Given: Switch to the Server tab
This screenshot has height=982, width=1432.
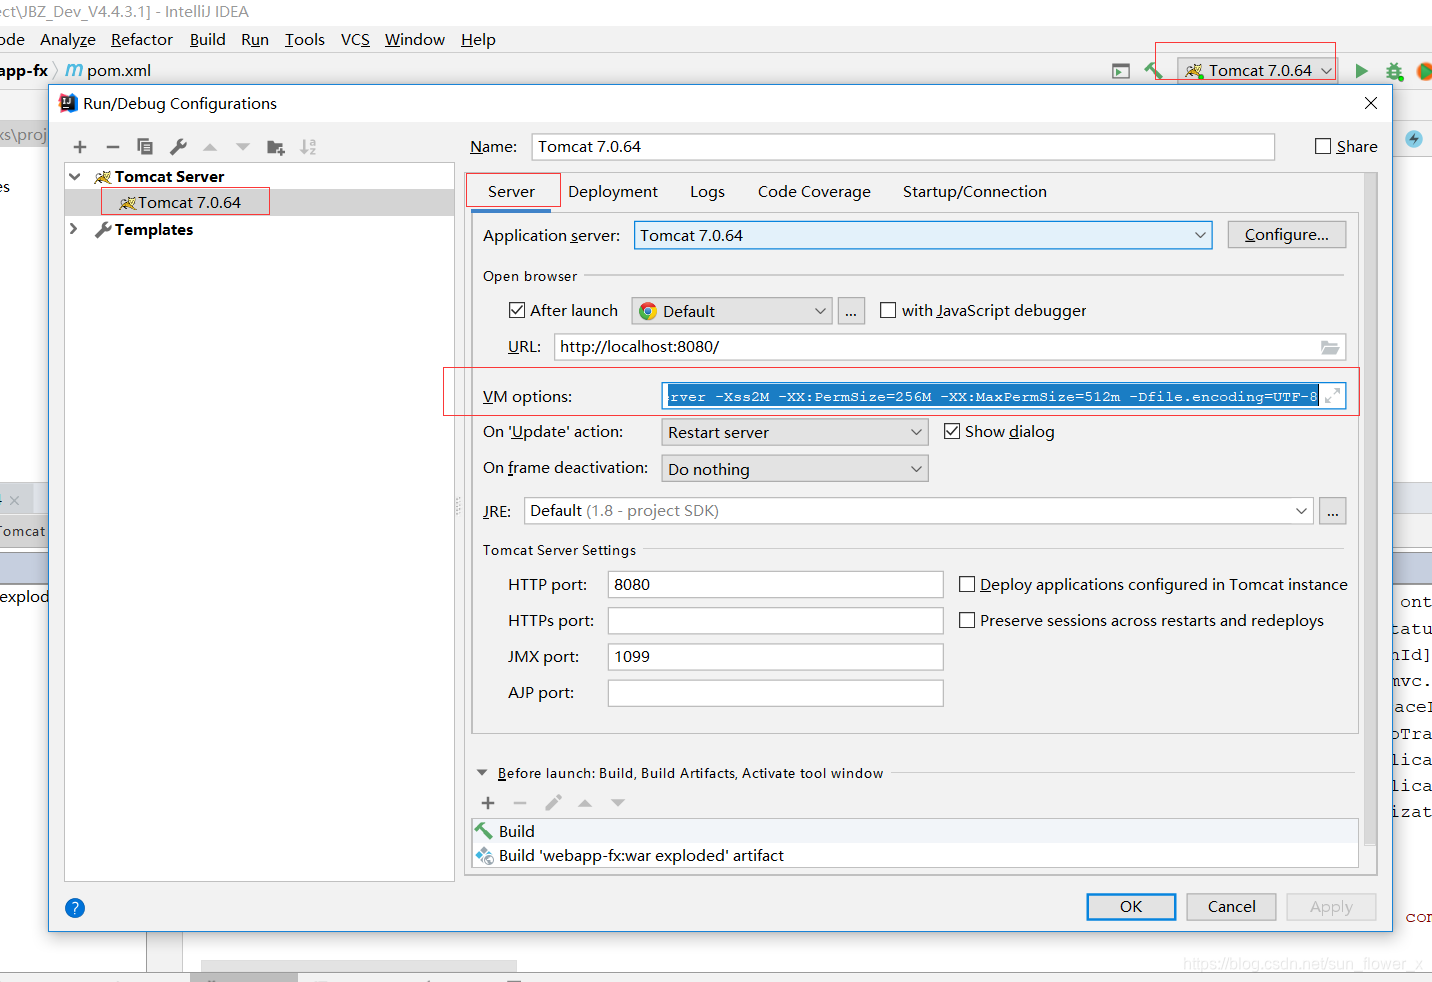Looking at the screenshot, I should tap(511, 191).
